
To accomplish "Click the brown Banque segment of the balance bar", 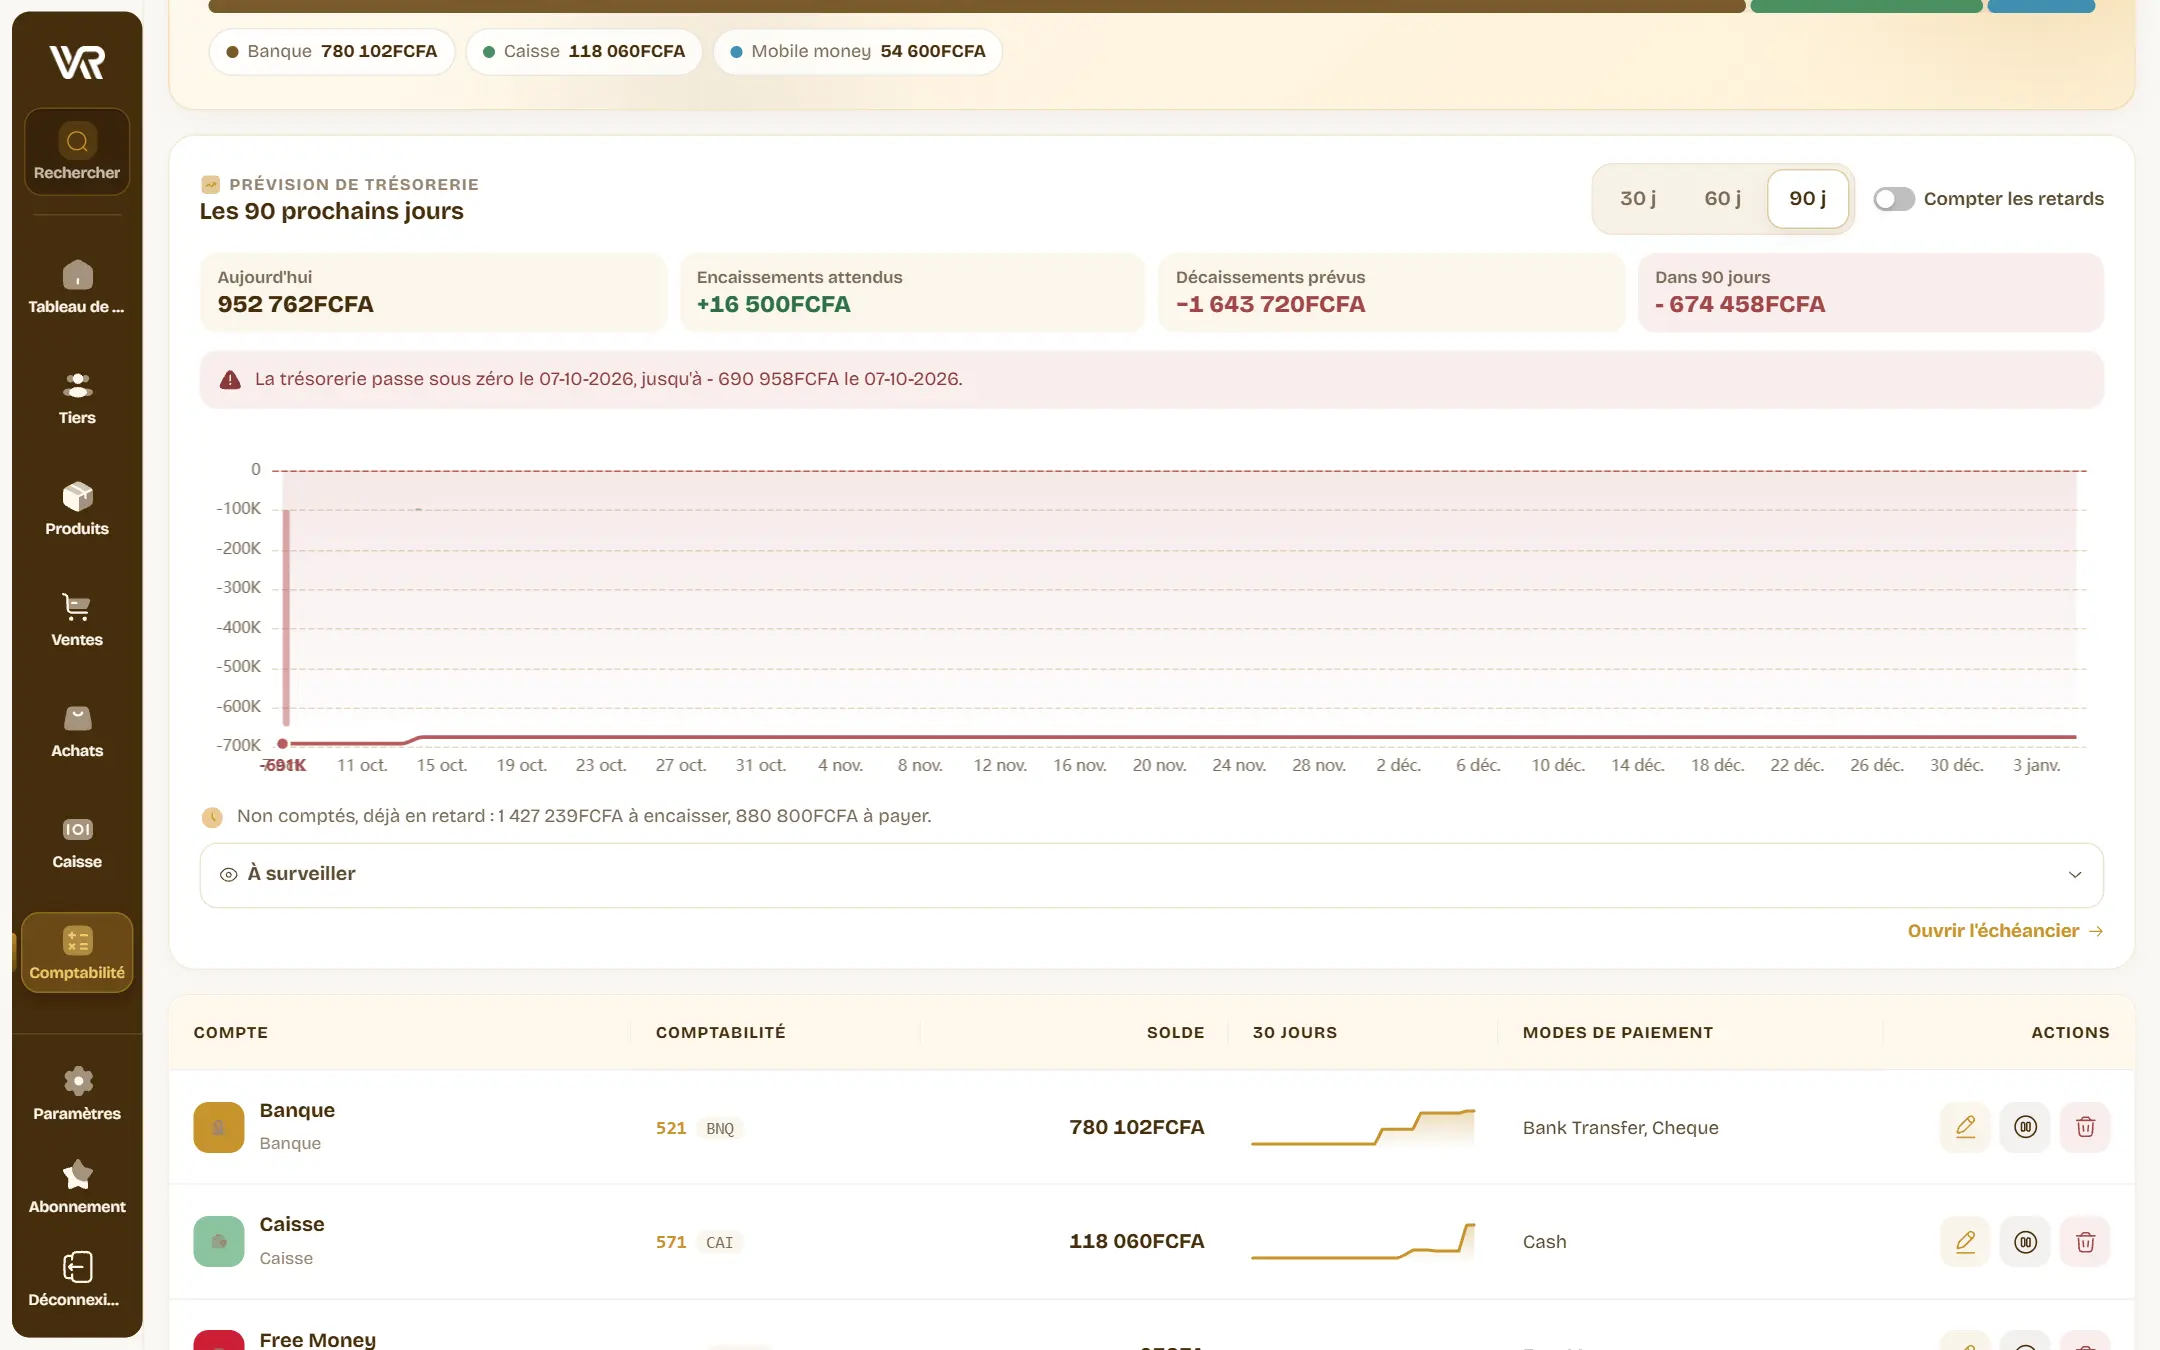I will pyautogui.click(x=976, y=6).
